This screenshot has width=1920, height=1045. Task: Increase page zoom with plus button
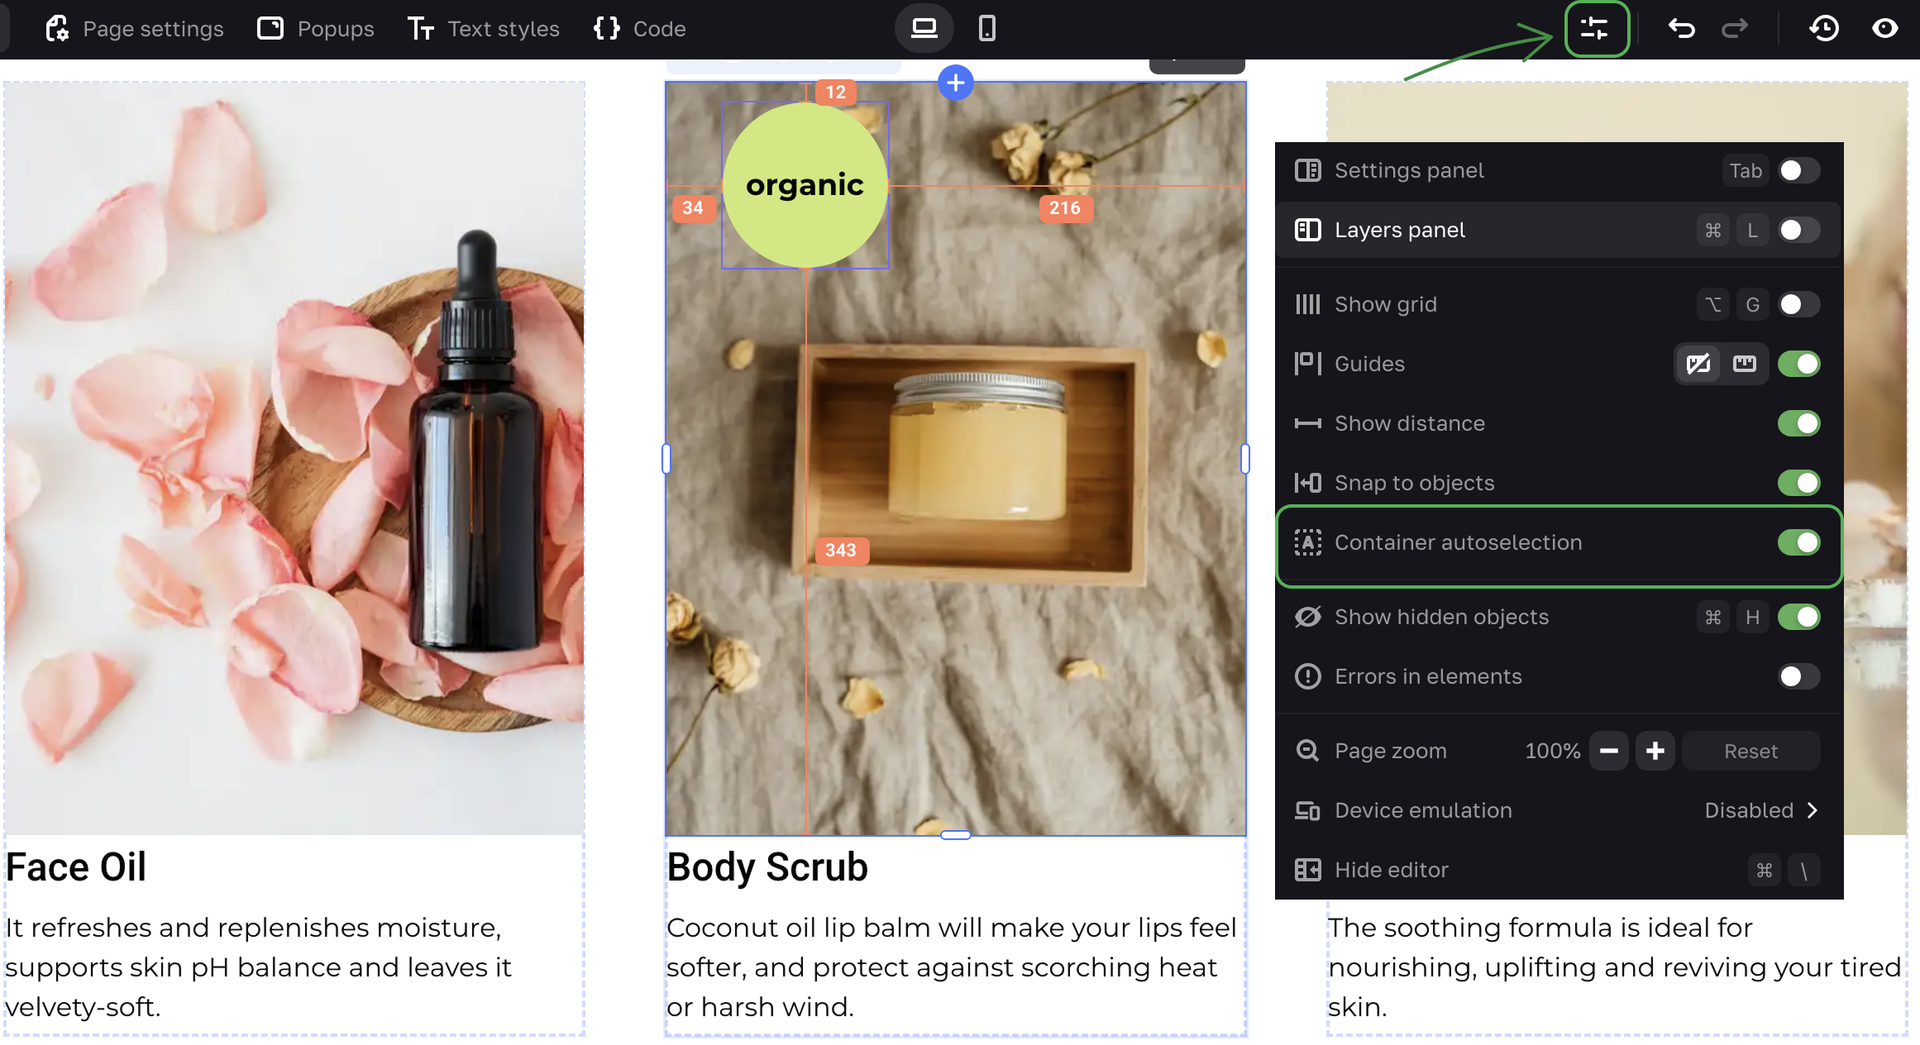[1655, 752]
